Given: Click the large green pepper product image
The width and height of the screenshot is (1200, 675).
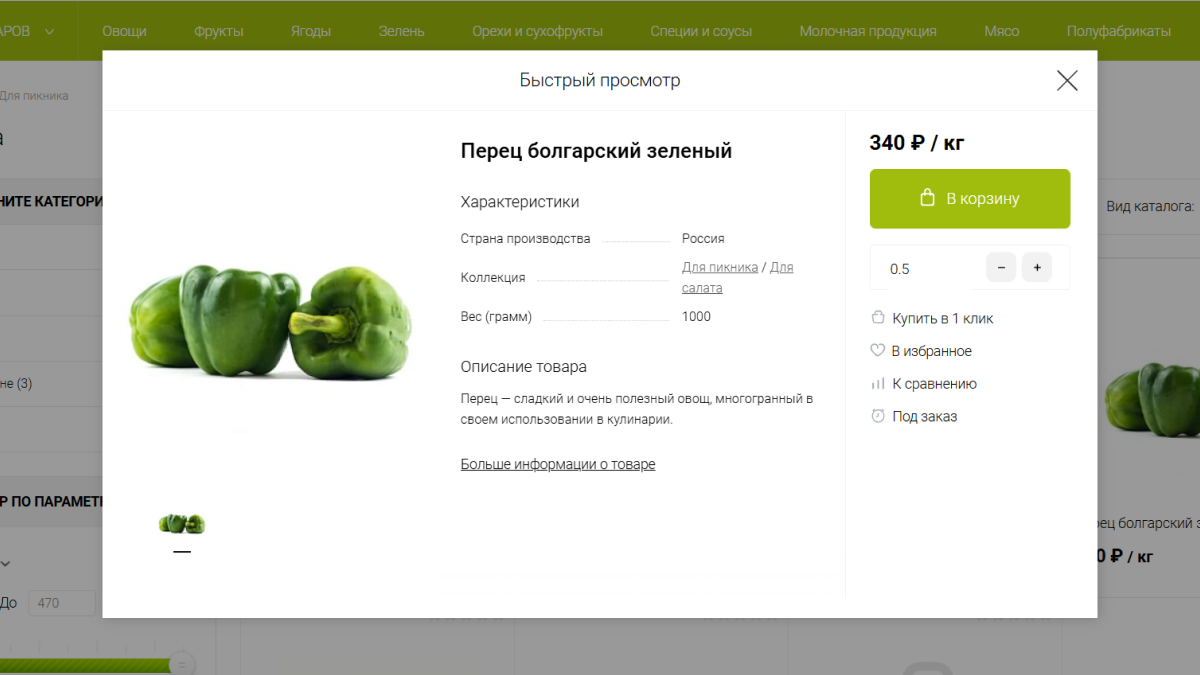Looking at the screenshot, I should click(270, 322).
